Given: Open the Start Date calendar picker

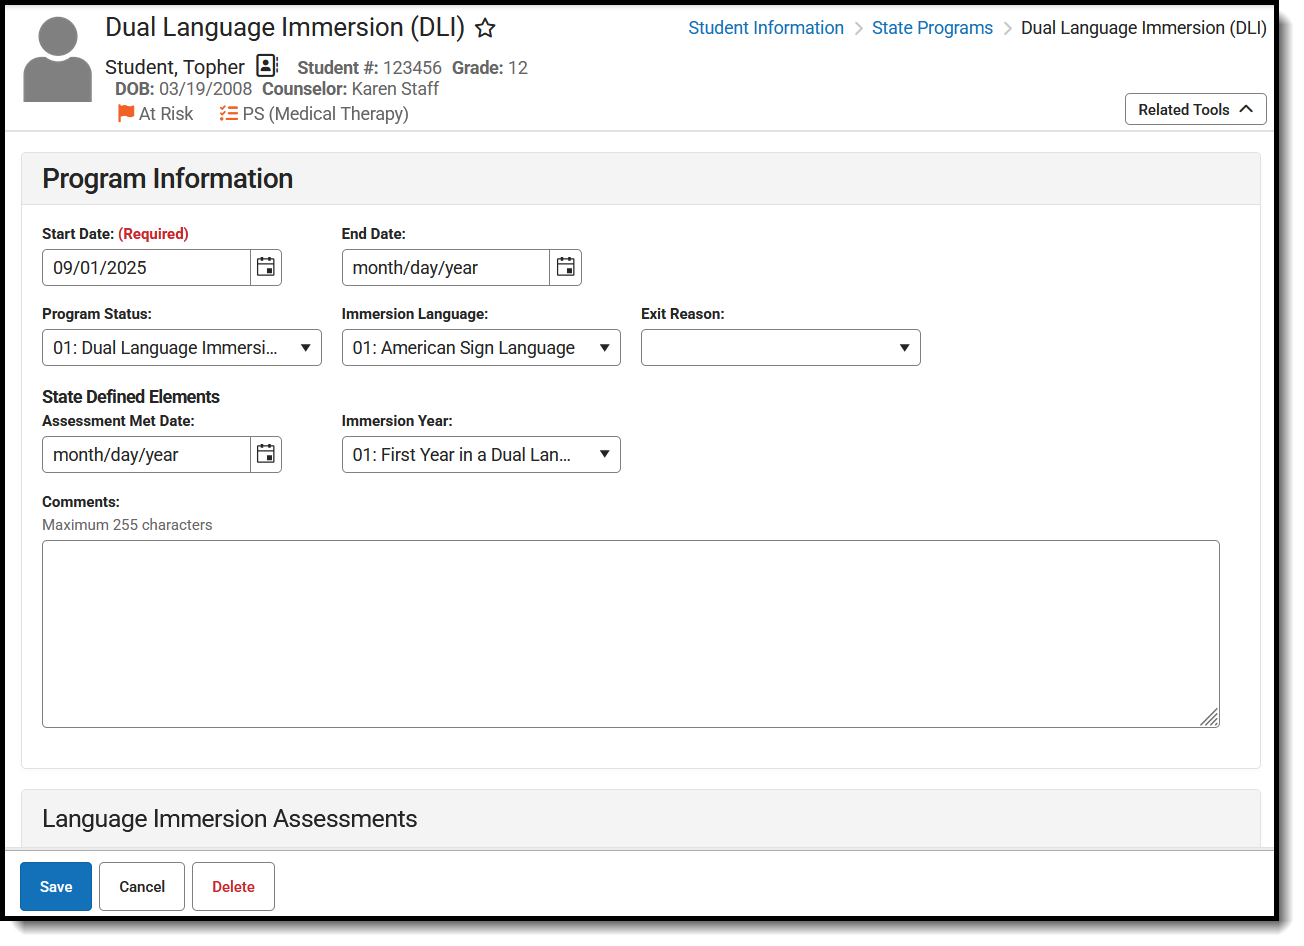Looking at the screenshot, I should [x=266, y=267].
